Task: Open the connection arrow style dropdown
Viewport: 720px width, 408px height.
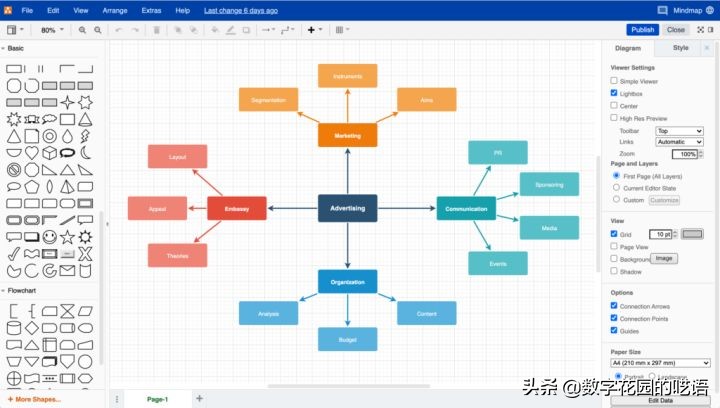Action: point(268,30)
